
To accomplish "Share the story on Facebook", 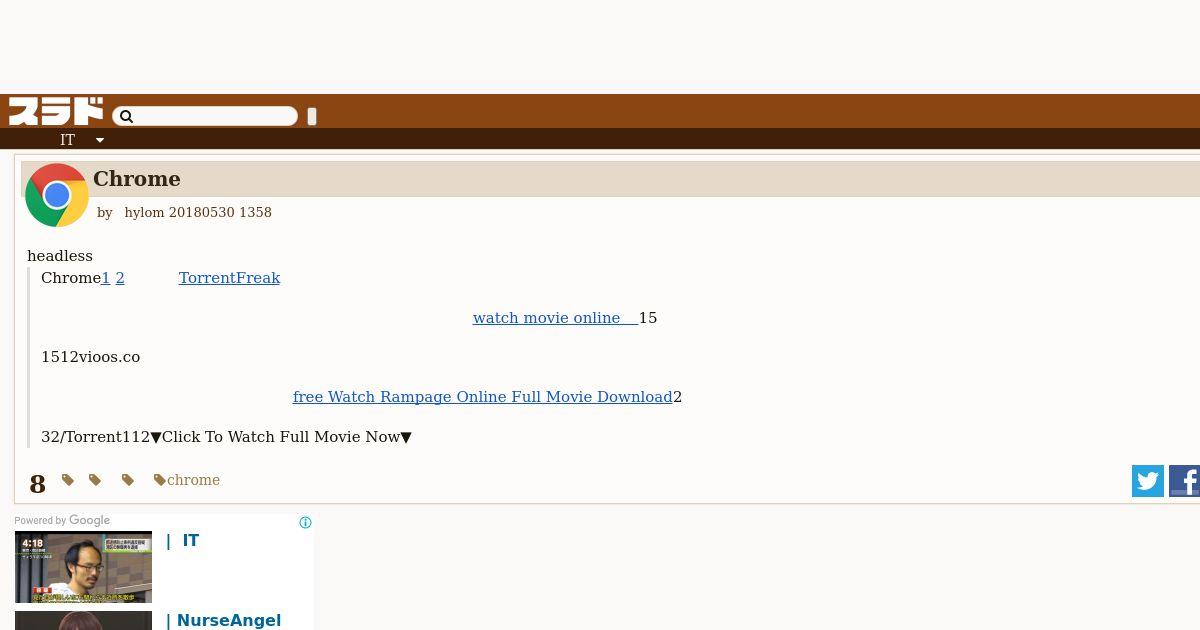I will [1185, 481].
